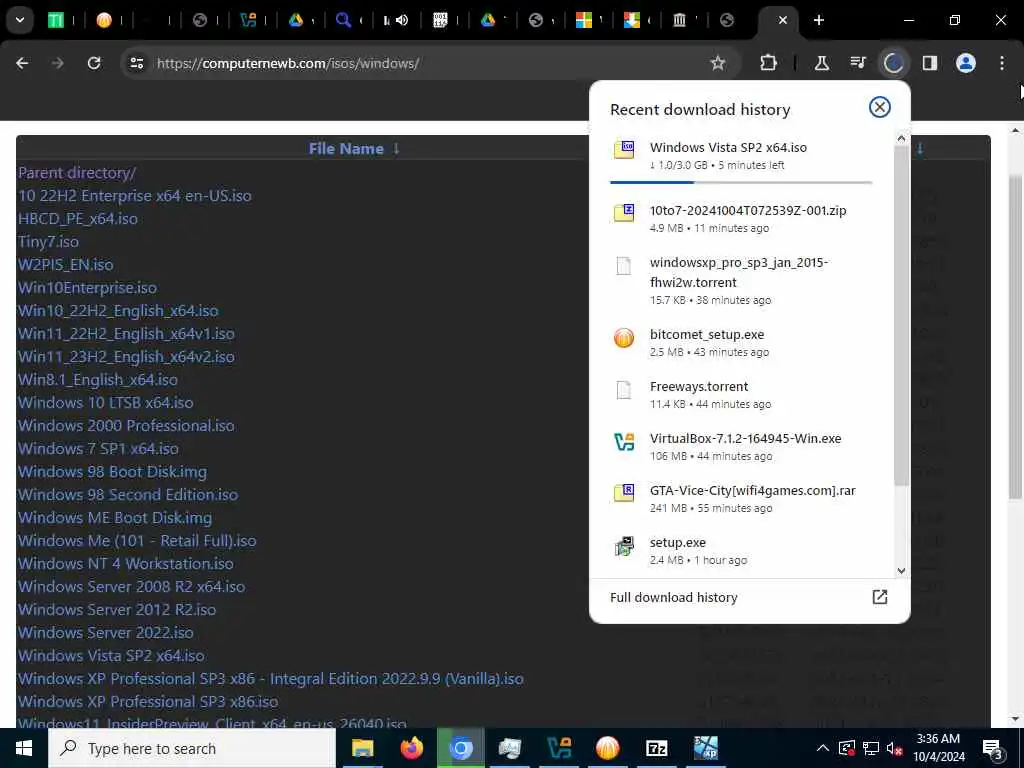Open VirtualBox-7.1.2-164945-Win.exe download

(741, 447)
